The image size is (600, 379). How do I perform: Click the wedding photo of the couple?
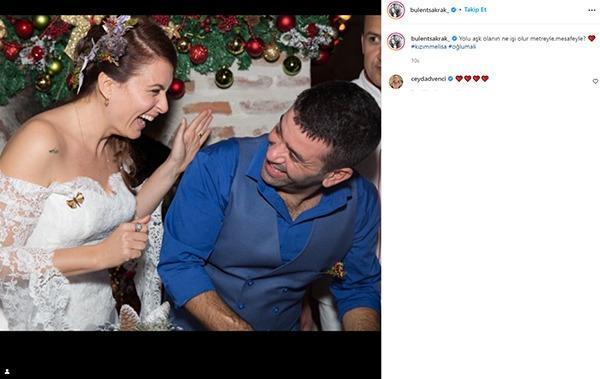tap(190, 173)
